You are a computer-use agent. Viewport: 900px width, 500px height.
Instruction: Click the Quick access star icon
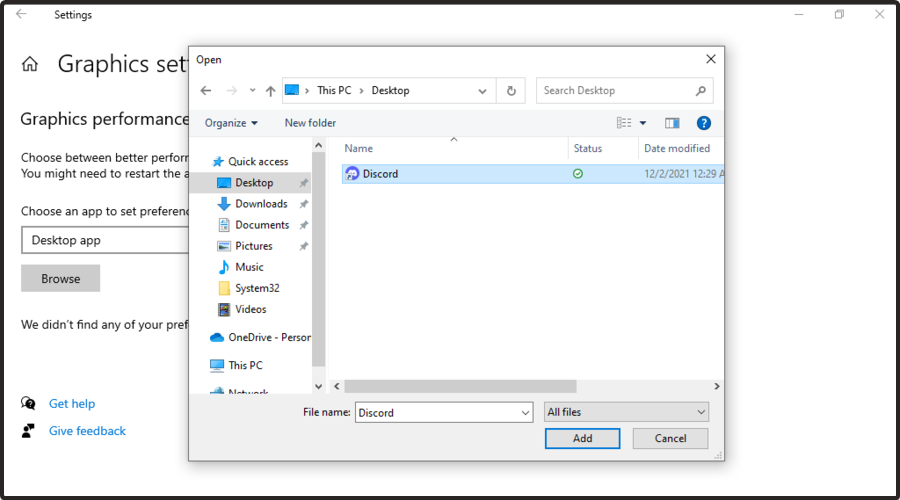[218, 162]
